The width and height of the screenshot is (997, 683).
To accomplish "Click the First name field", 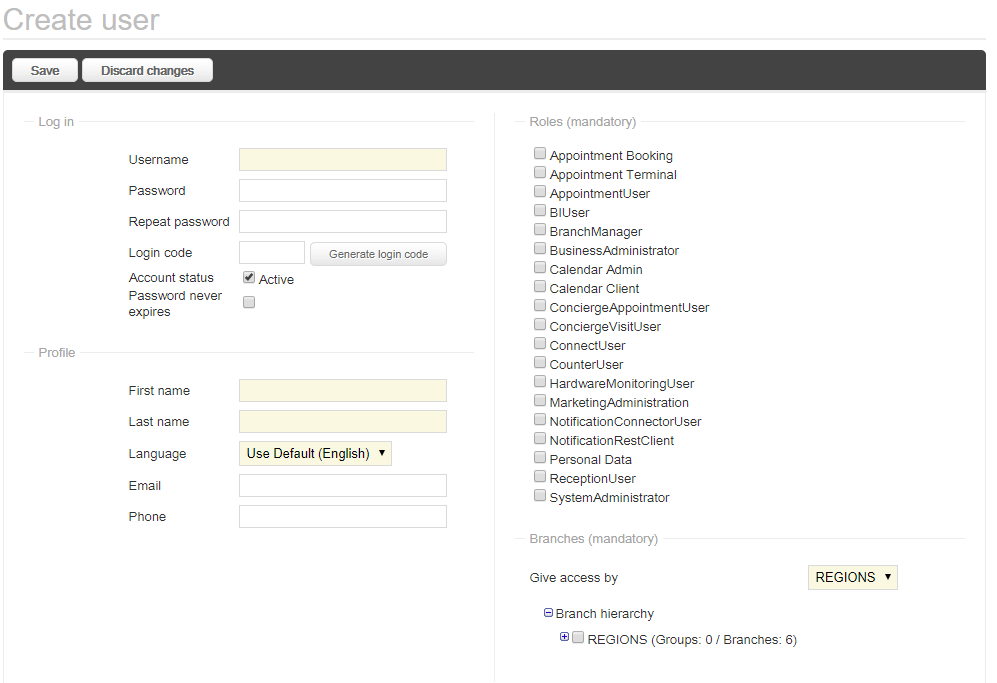I will [343, 390].
